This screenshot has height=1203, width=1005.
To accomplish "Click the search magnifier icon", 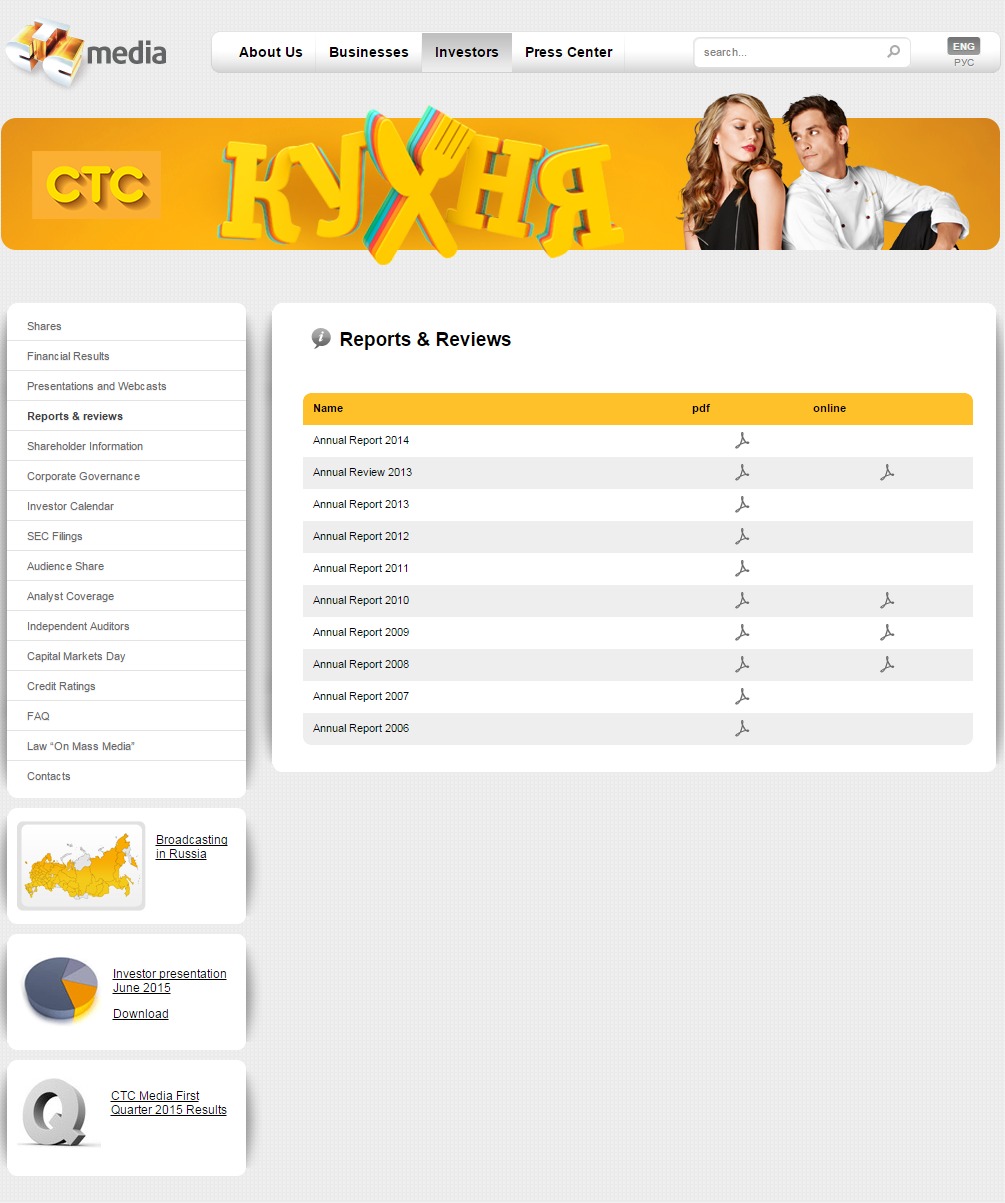I will 893,52.
